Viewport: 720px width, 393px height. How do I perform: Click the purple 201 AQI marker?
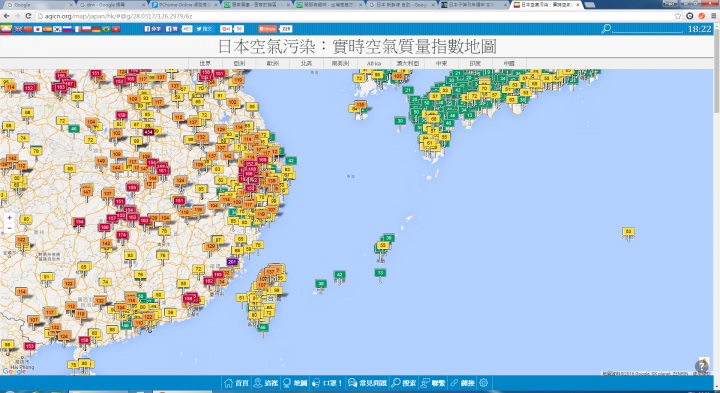[x=232, y=262]
